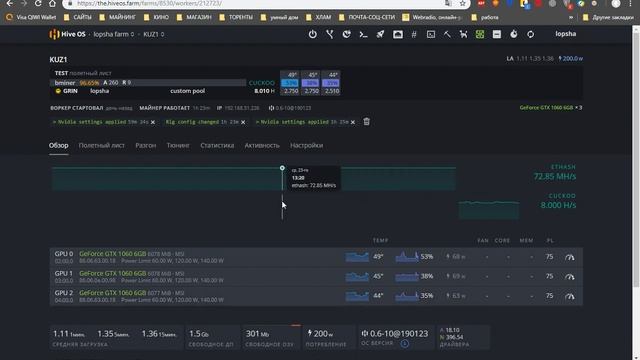The image size is (640, 360).
Task: Click the refresh circular arrows icon
Action: pyautogui.click(x=530, y=34)
